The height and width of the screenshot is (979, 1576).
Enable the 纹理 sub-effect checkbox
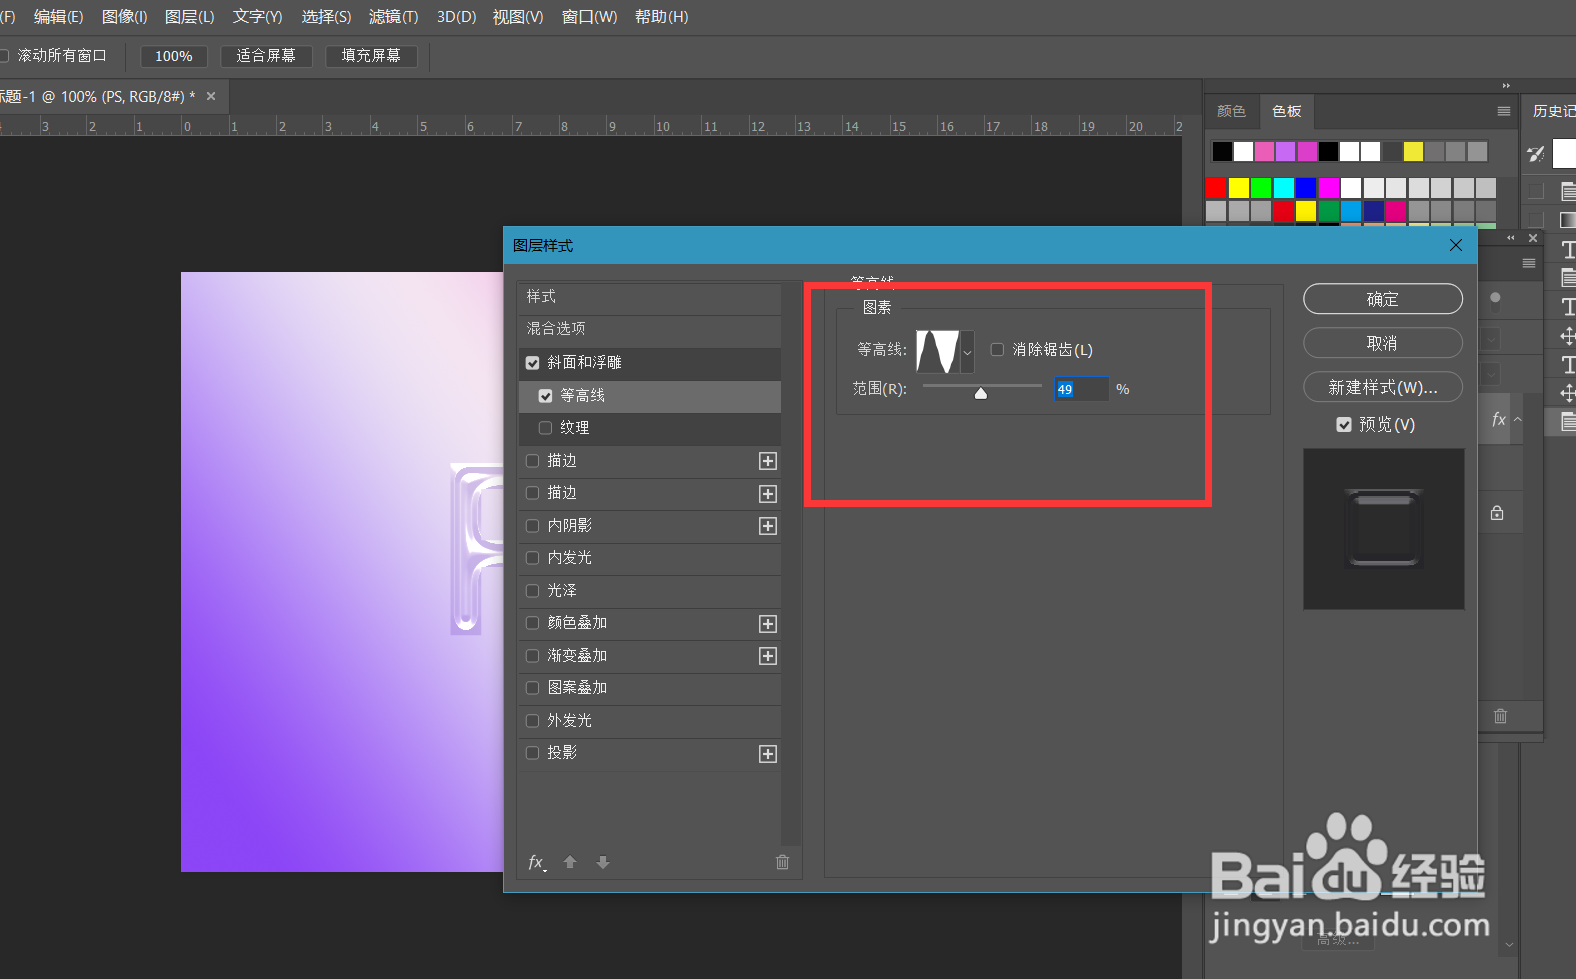tap(545, 428)
